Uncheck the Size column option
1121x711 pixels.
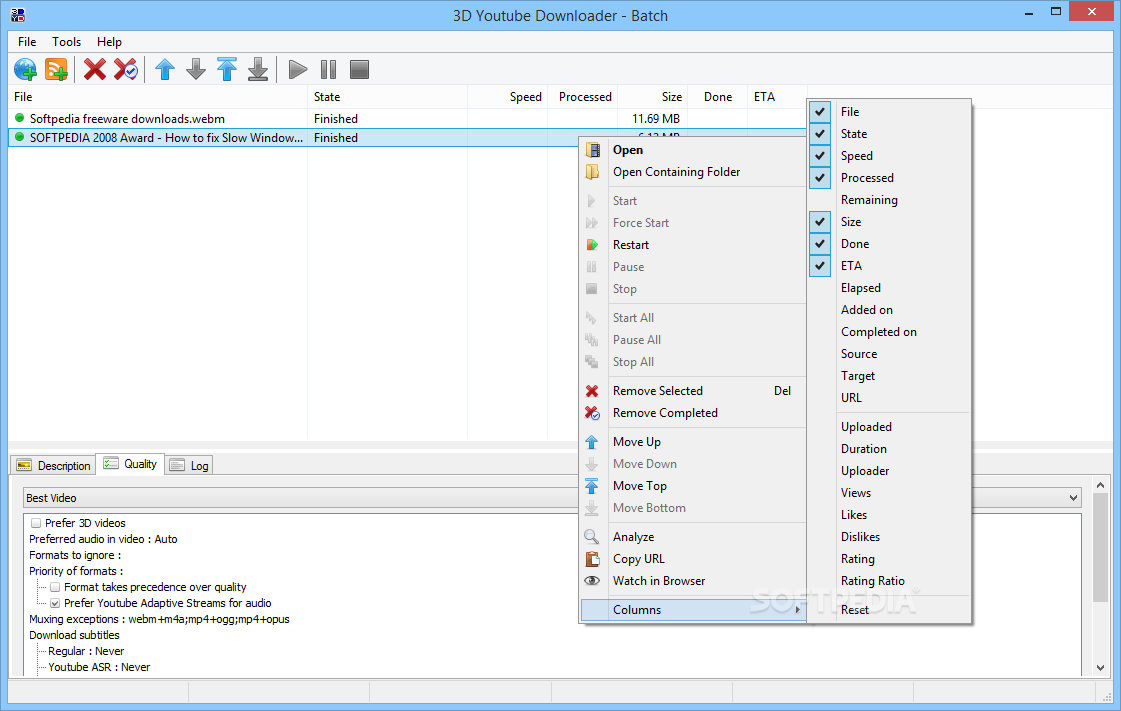[820, 222]
